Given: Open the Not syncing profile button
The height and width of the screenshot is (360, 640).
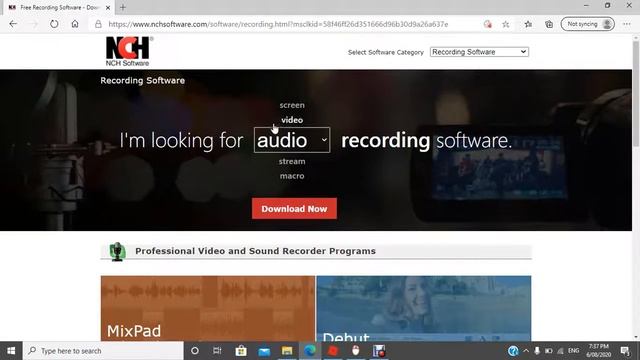Looking at the screenshot, I should click(x=587, y=24).
